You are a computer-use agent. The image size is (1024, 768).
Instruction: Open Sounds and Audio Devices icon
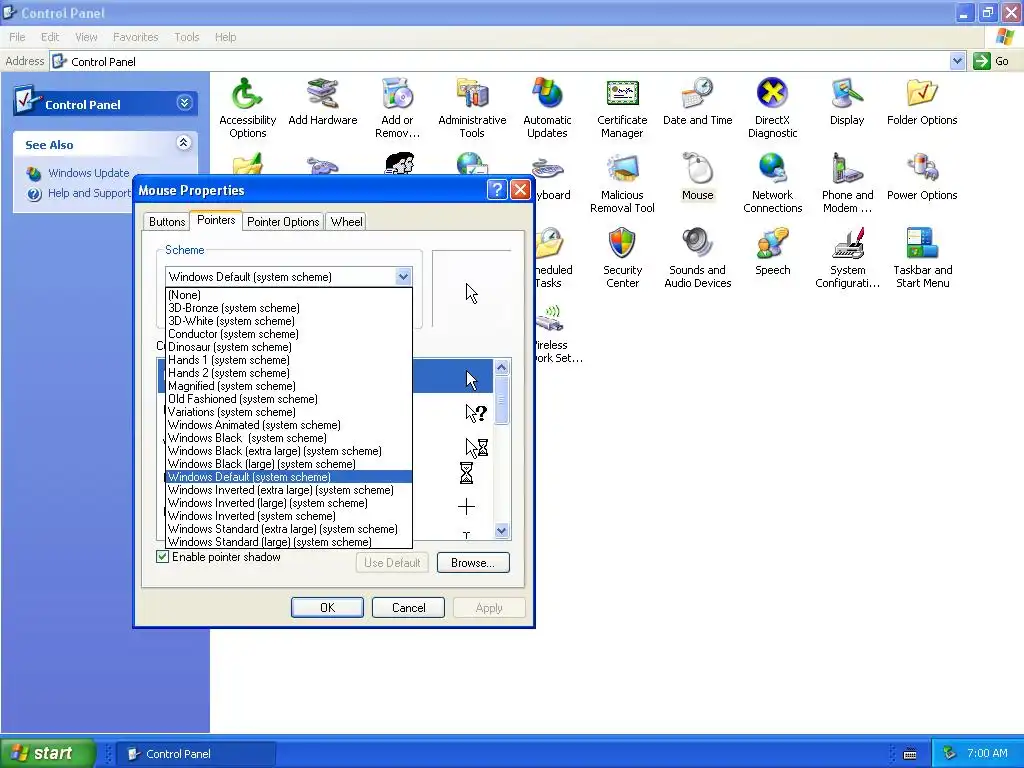(697, 258)
